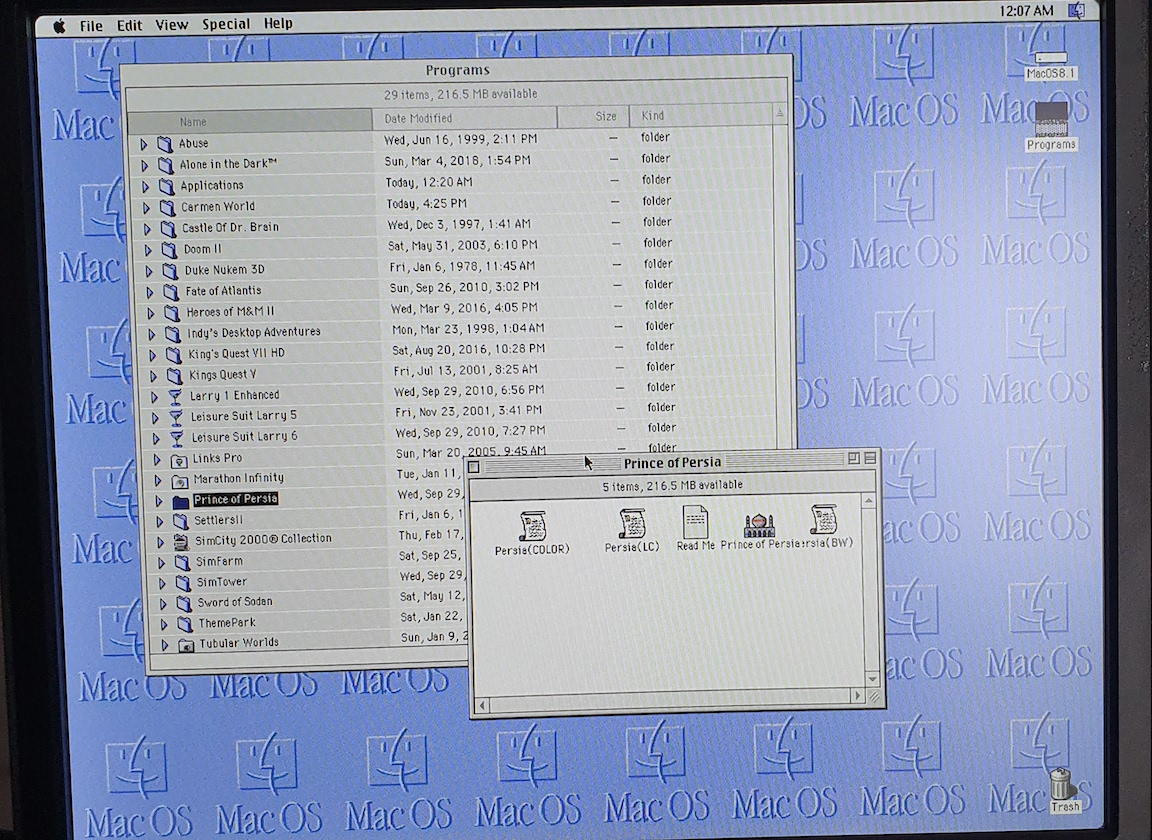Select the Doom II folder icon

click(168, 249)
